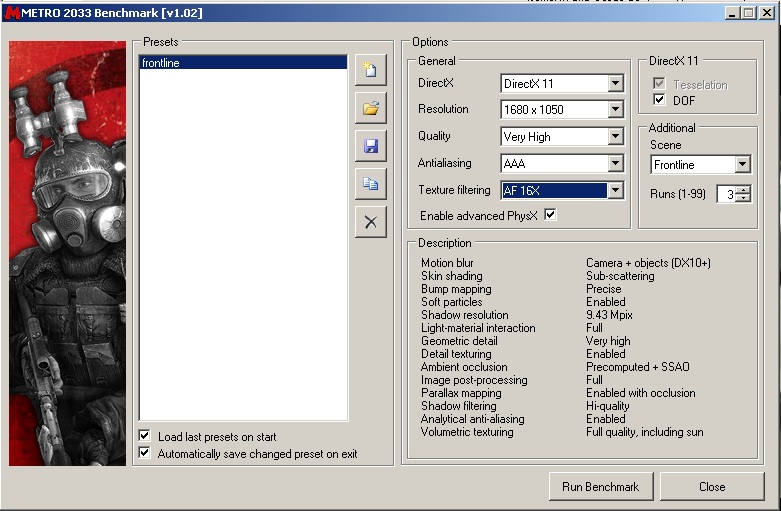Viewport: 781px width, 511px height.
Task: Click the save preset floppy icon
Action: click(370, 146)
